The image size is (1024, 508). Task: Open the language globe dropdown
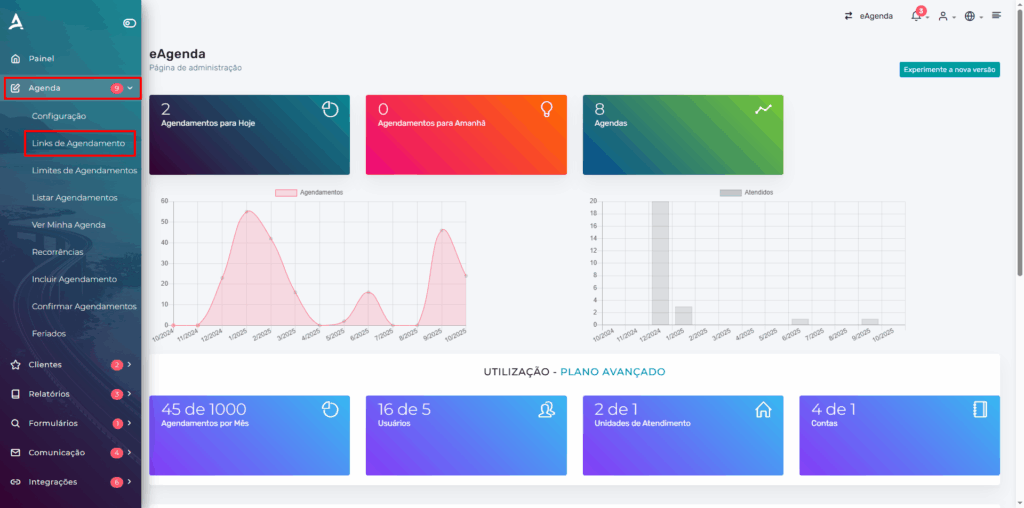(972, 16)
